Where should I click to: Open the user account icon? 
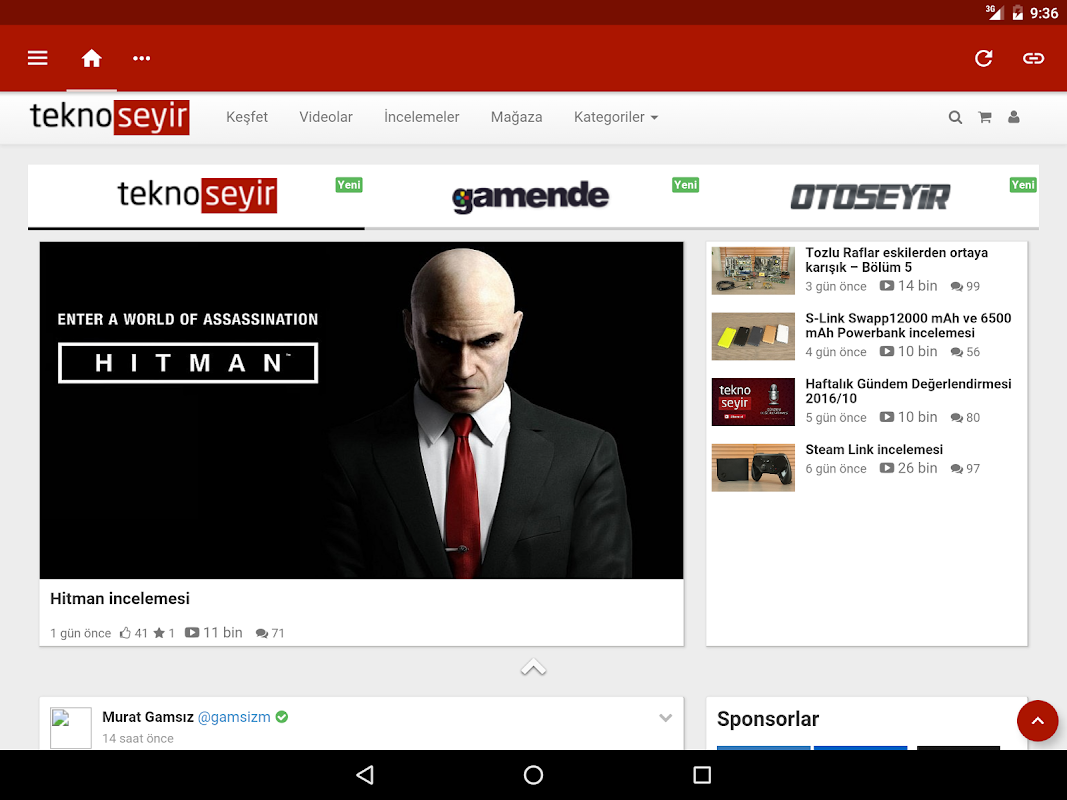click(x=1014, y=117)
